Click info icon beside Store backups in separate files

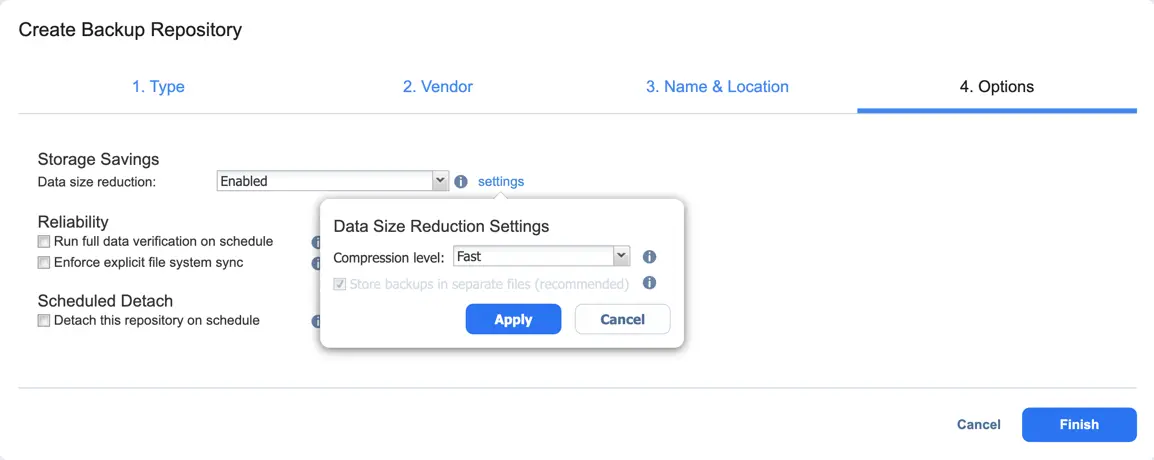[x=649, y=283]
